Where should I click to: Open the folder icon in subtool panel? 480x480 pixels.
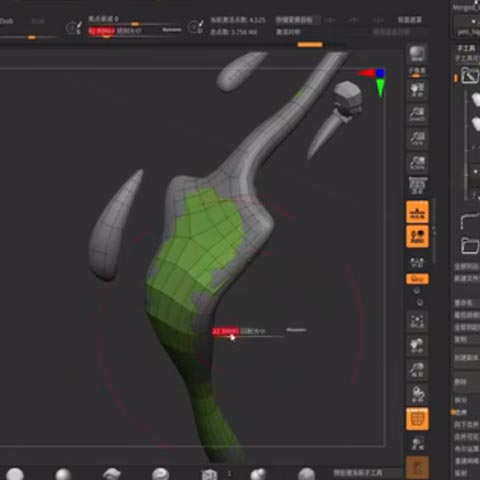coord(469,246)
